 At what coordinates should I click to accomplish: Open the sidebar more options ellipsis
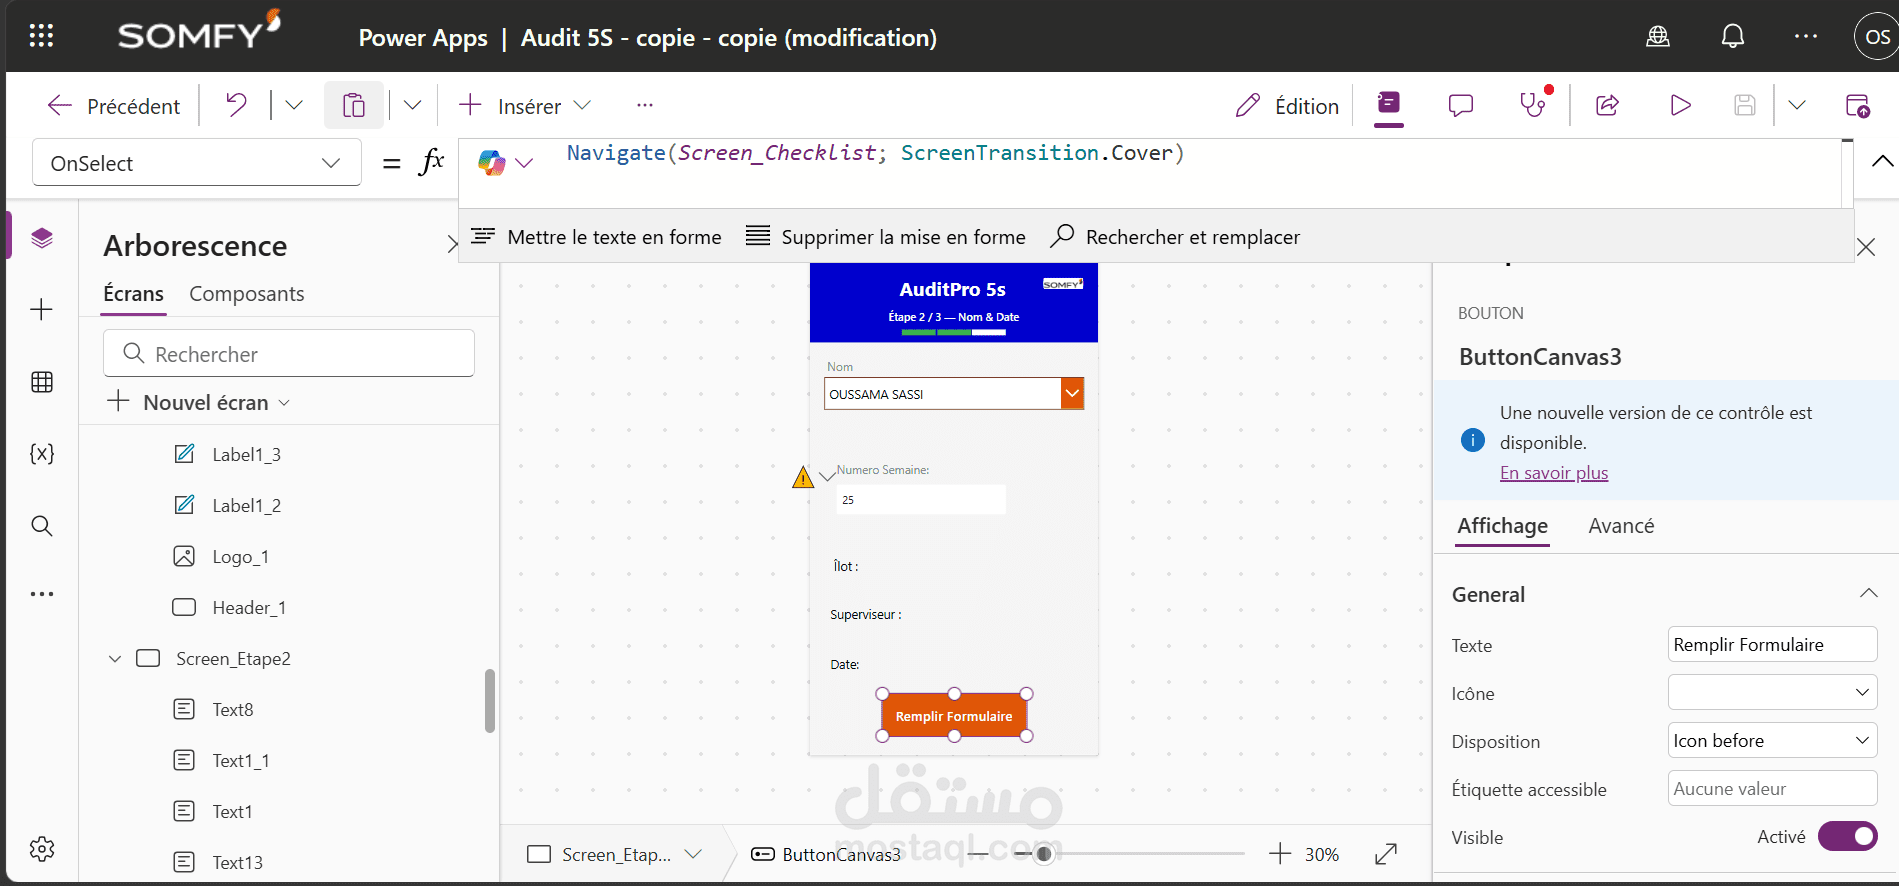tap(42, 594)
